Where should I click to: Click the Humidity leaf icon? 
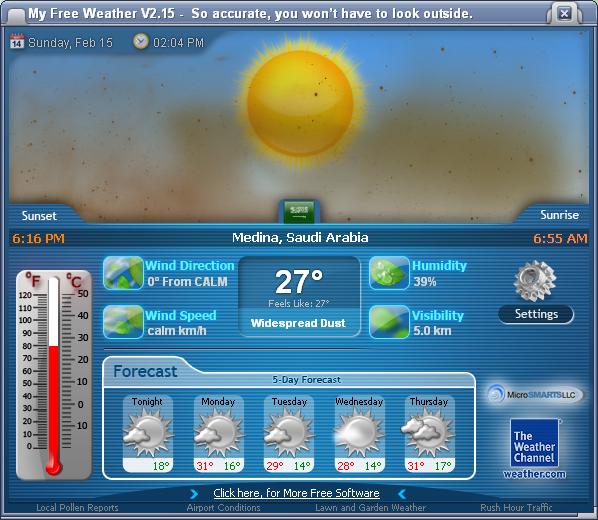click(389, 273)
